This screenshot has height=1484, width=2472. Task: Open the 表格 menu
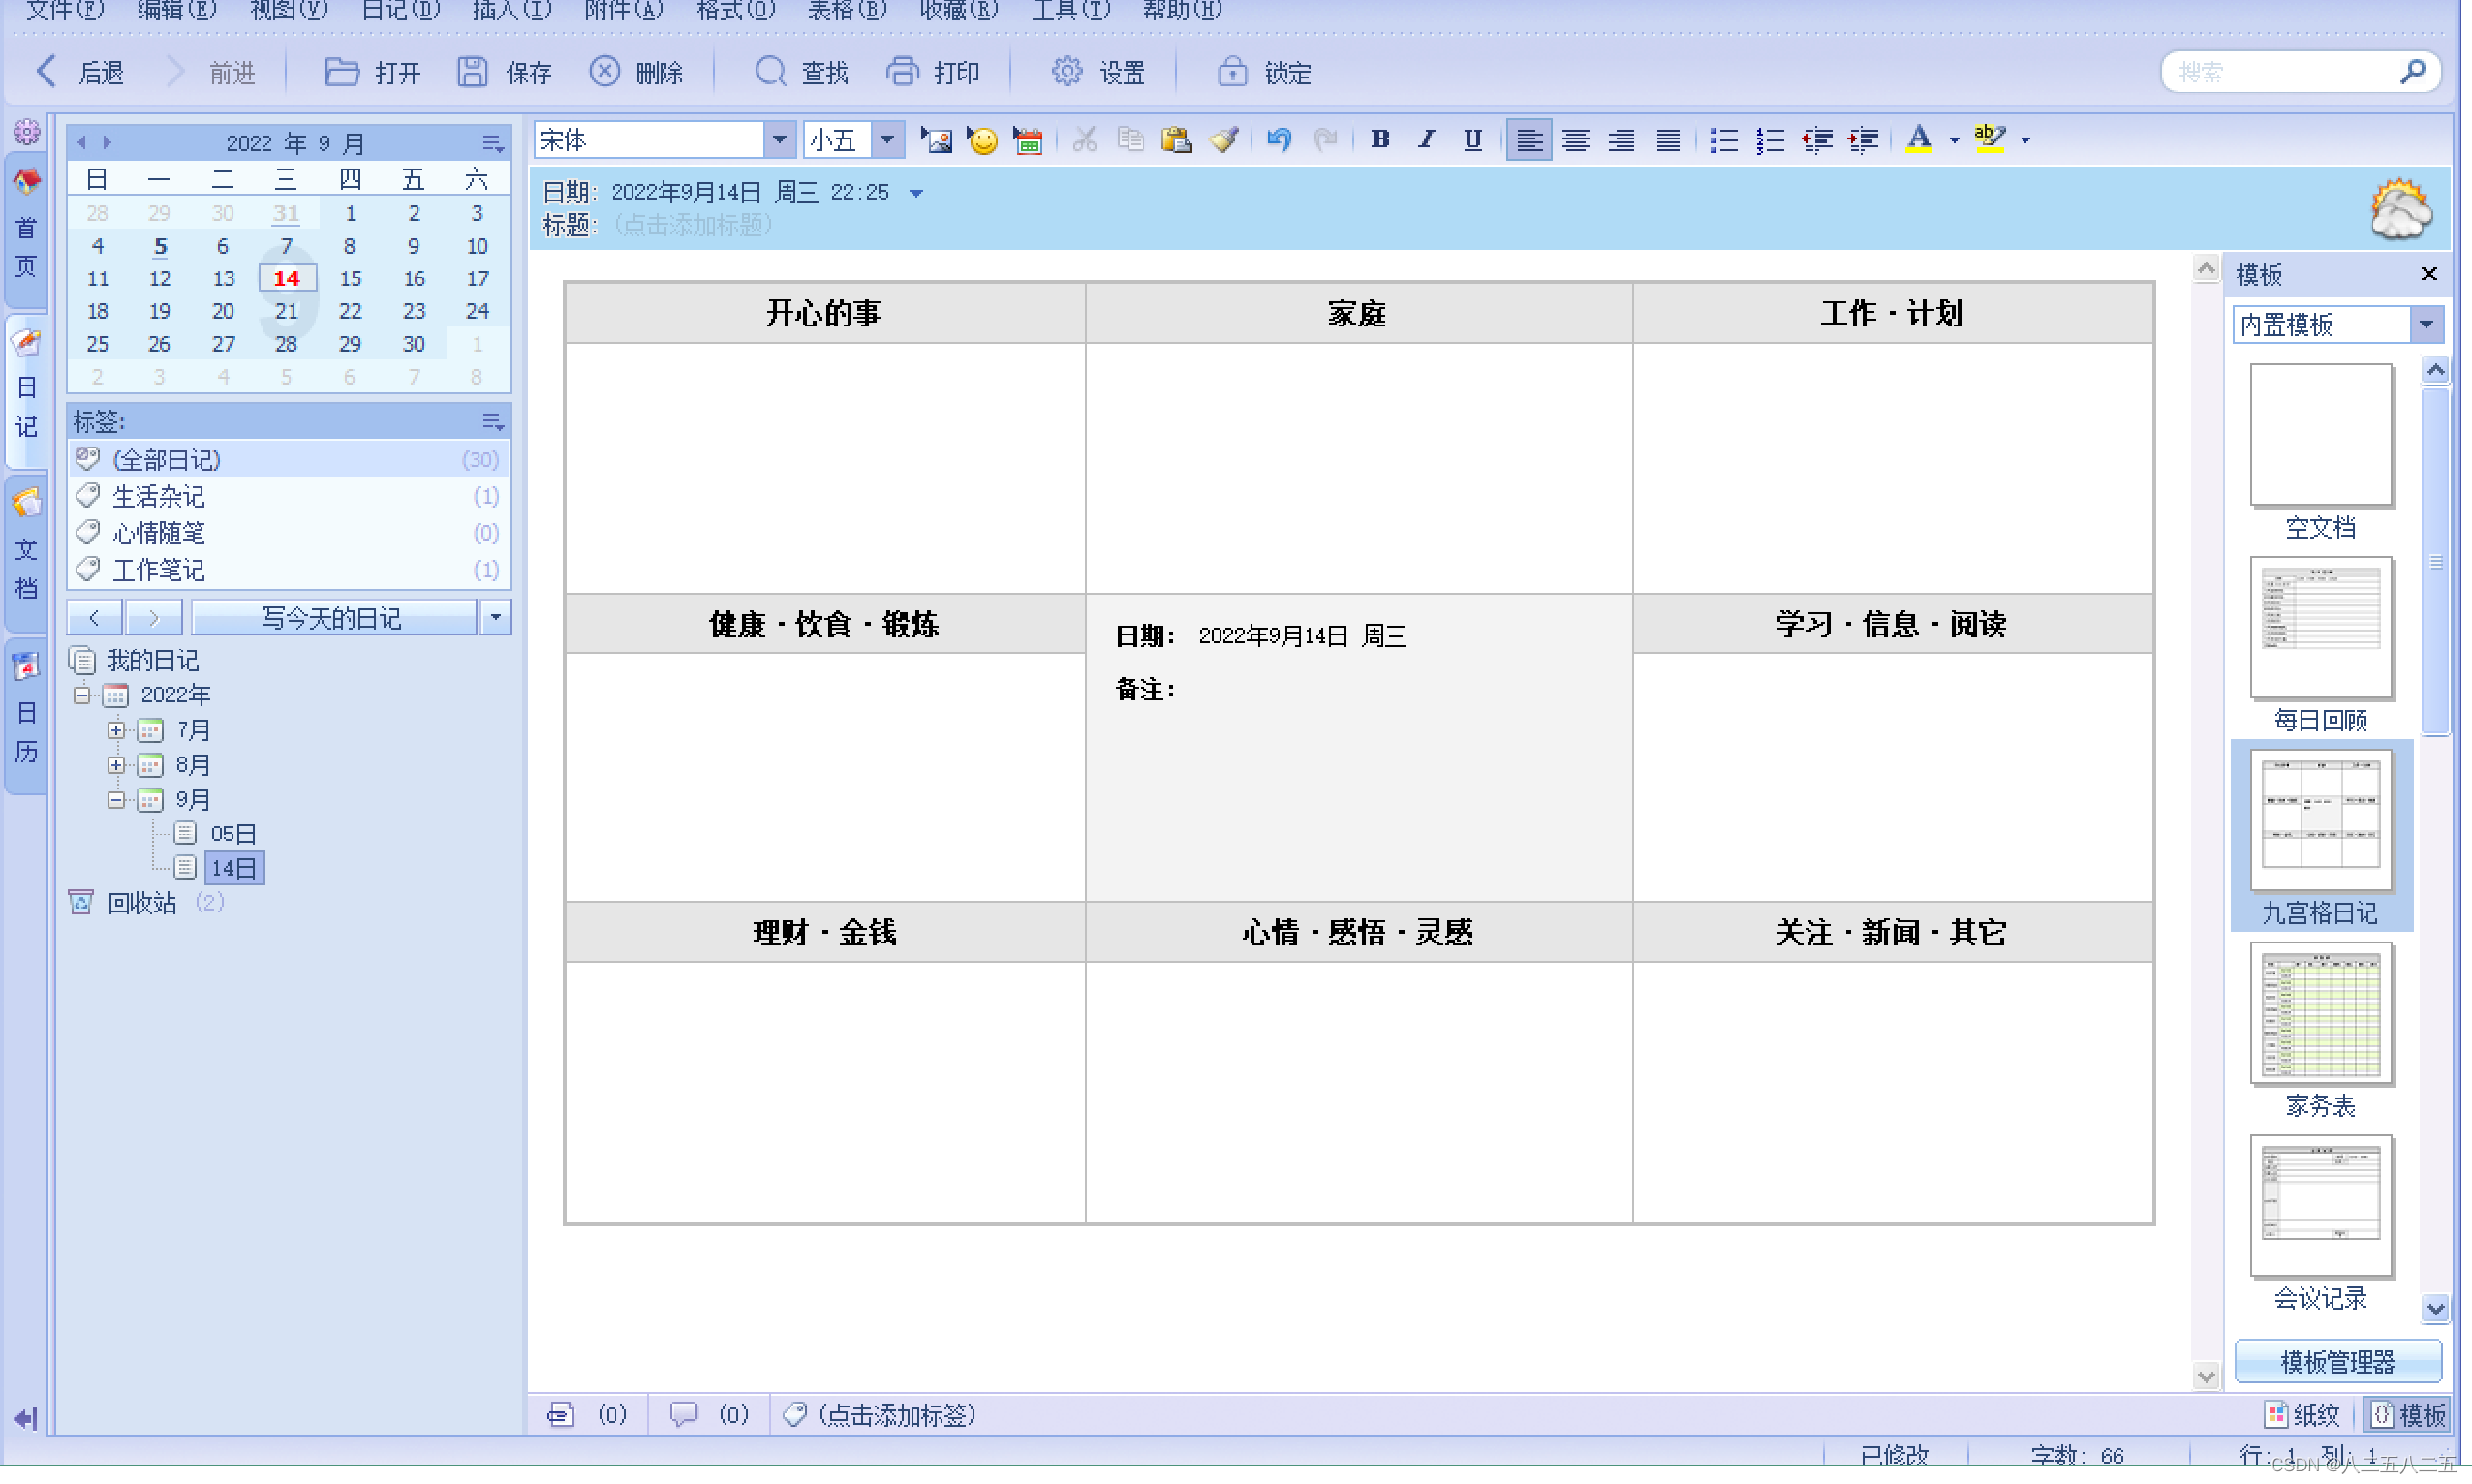coord(846,11)
